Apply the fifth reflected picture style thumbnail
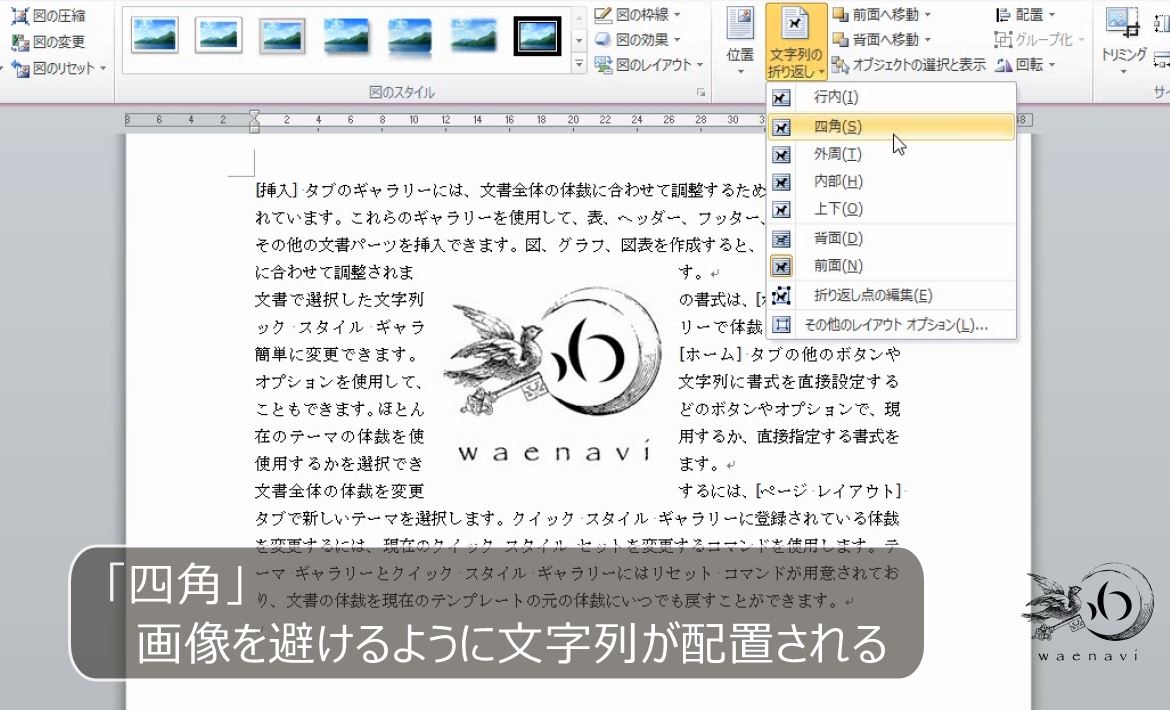This screenshot has height=710, width=1170. [x=410, y=36]
